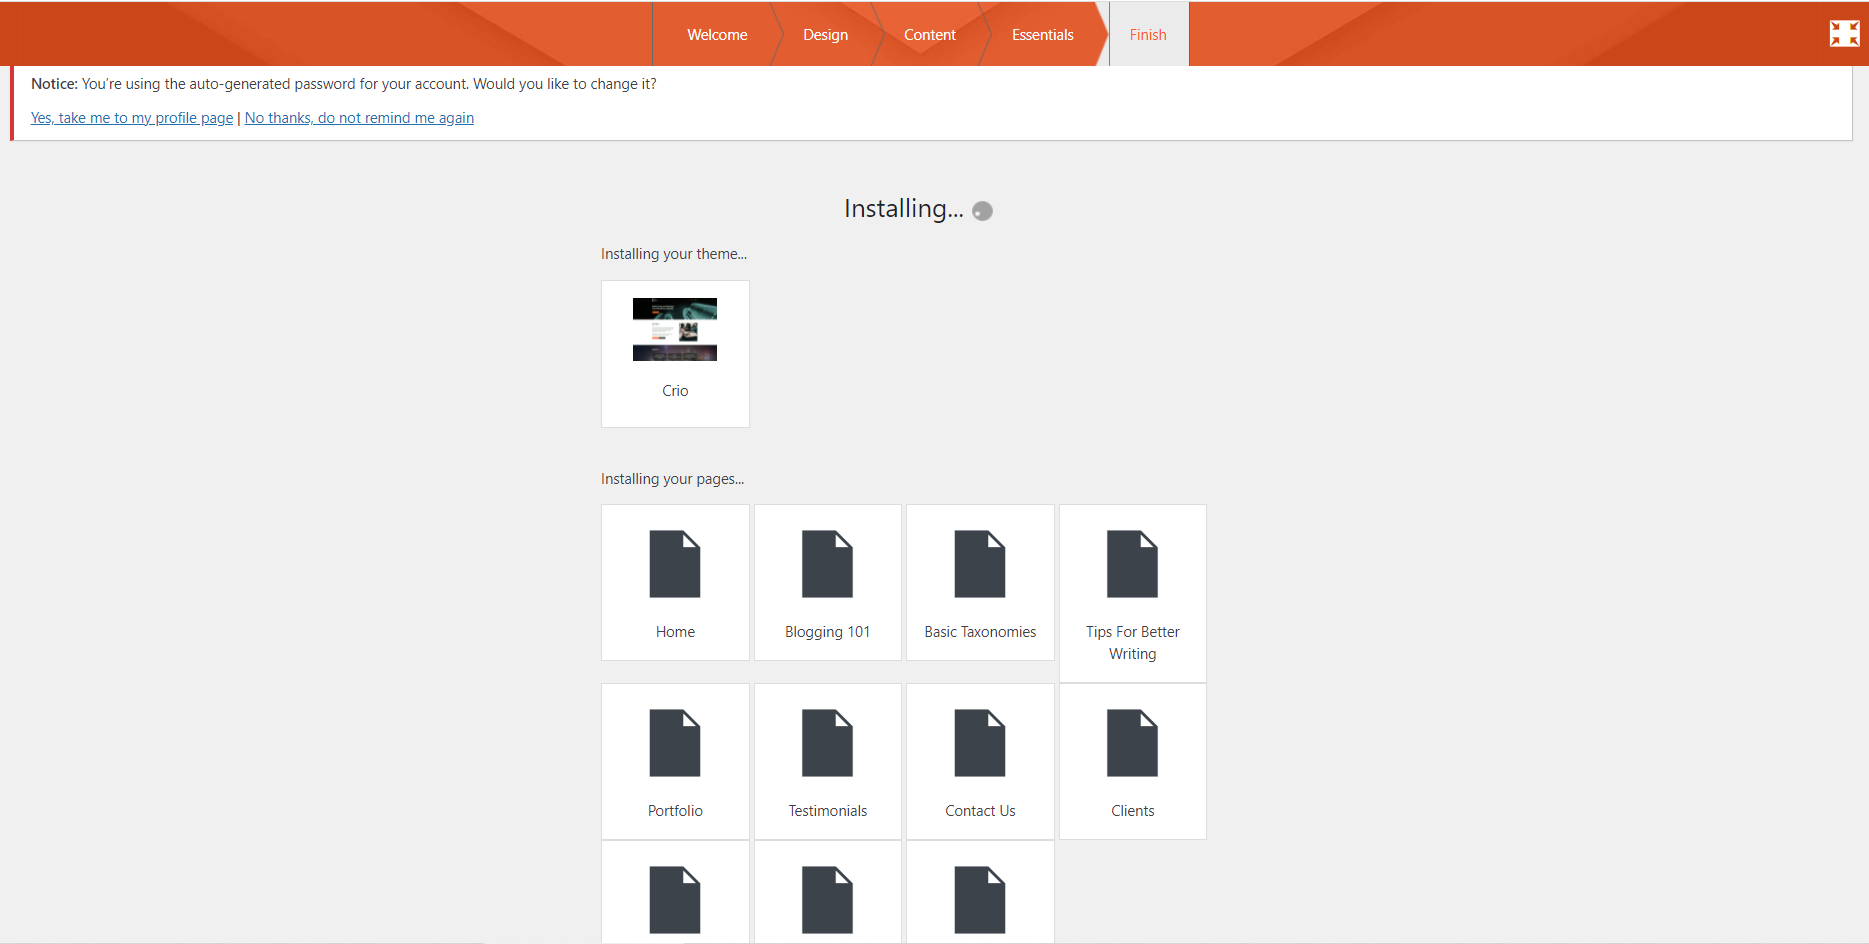Click the 'Tips For Better Writing' label
This screenshot has height=944, width=1869.
click(x=1132, y=643)
